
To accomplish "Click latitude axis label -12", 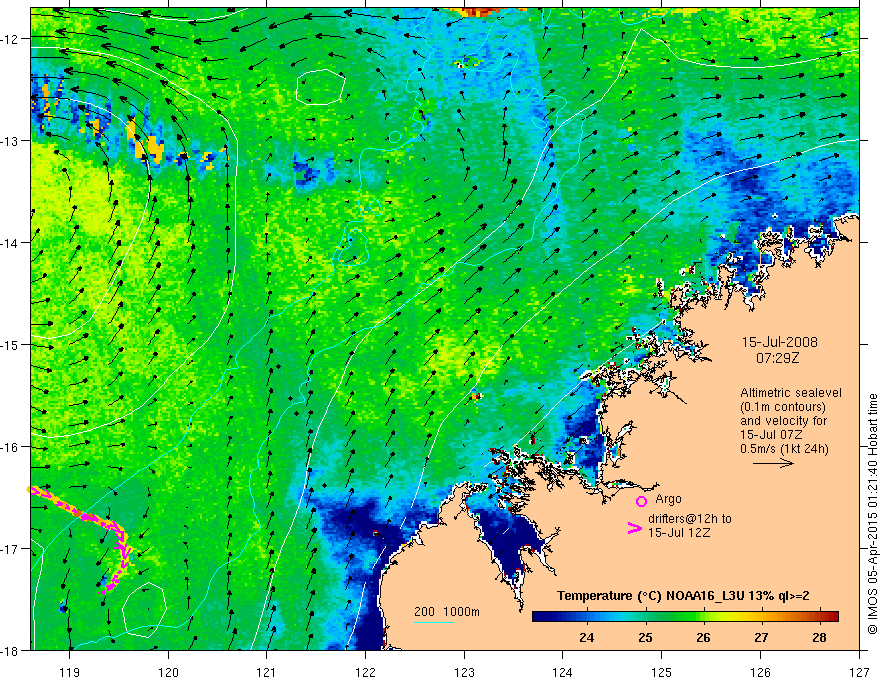I will coord(10,39).
